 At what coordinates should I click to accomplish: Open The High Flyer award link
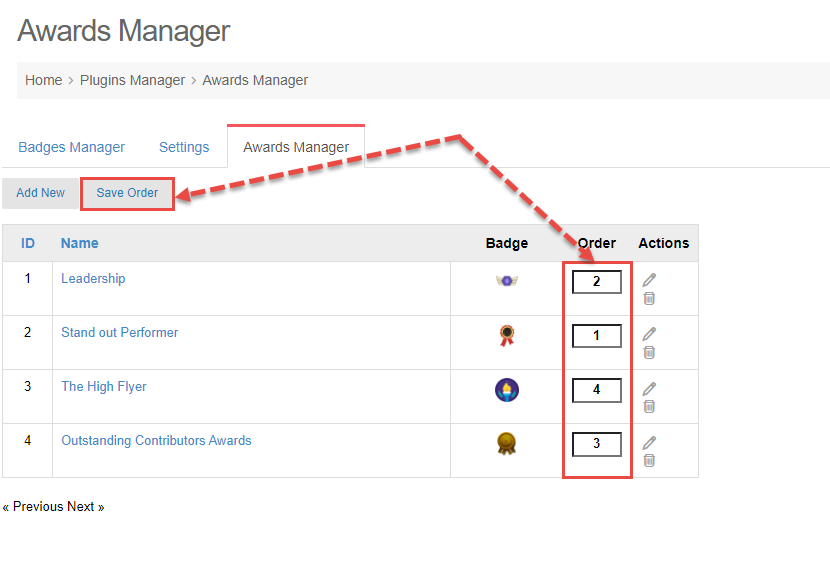point(104,386)
